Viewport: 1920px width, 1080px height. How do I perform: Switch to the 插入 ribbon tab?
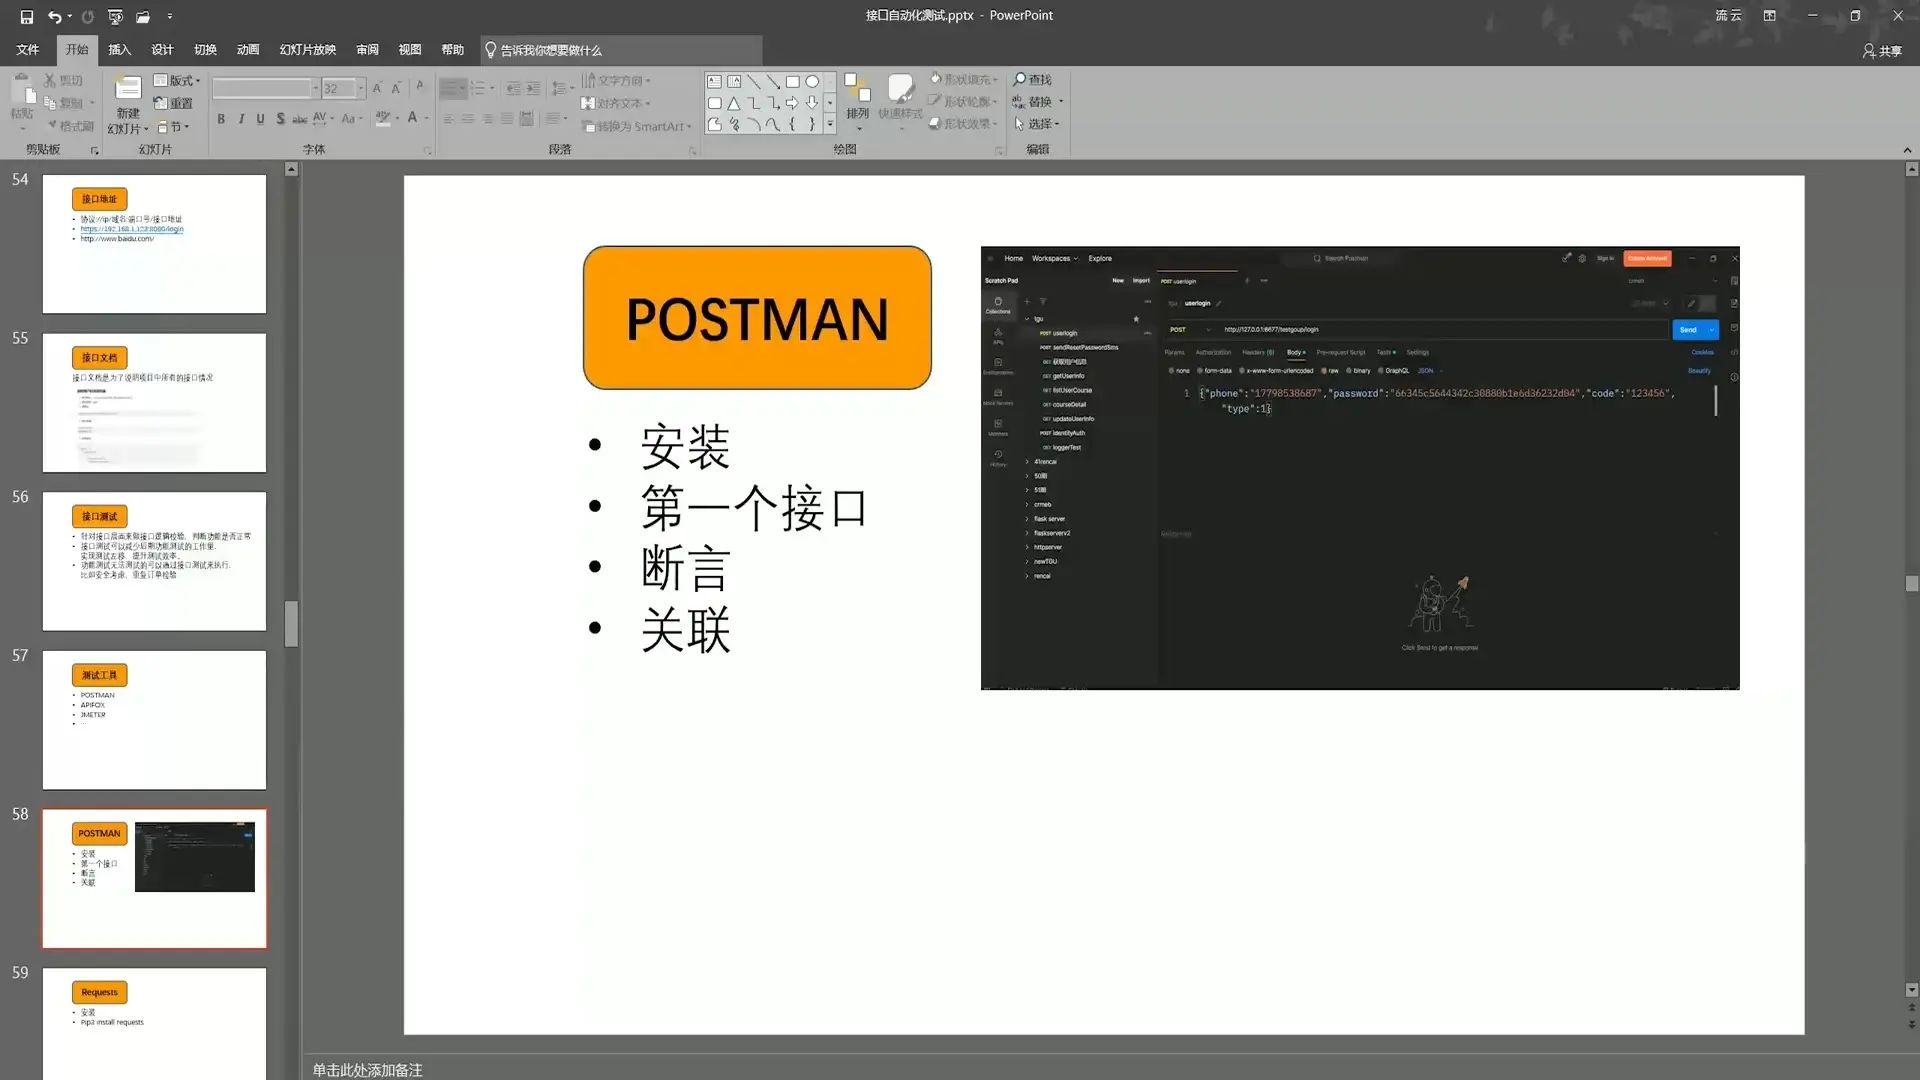click(x=119, y=49)
